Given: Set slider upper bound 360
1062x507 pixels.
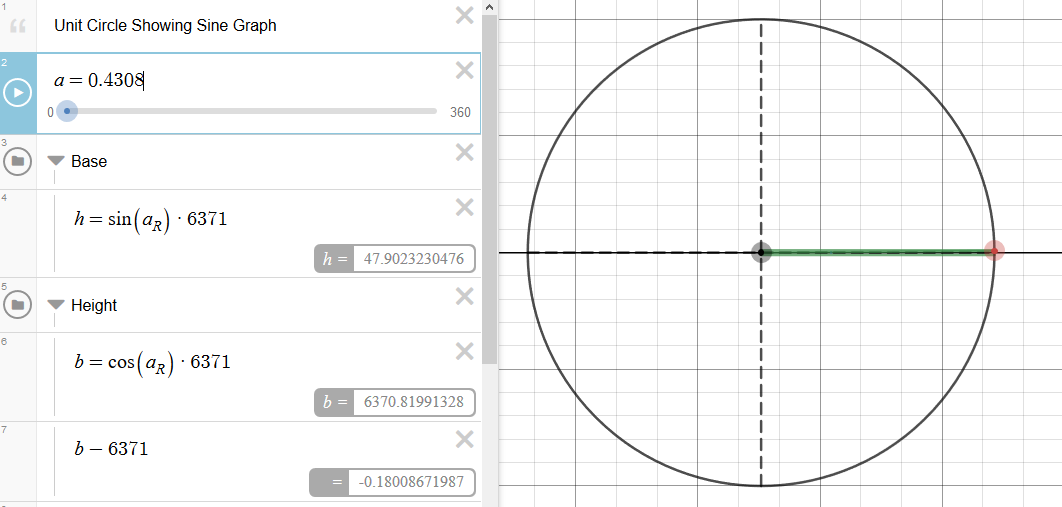Looking at the screenshot, I should click(x=460, y=112).
